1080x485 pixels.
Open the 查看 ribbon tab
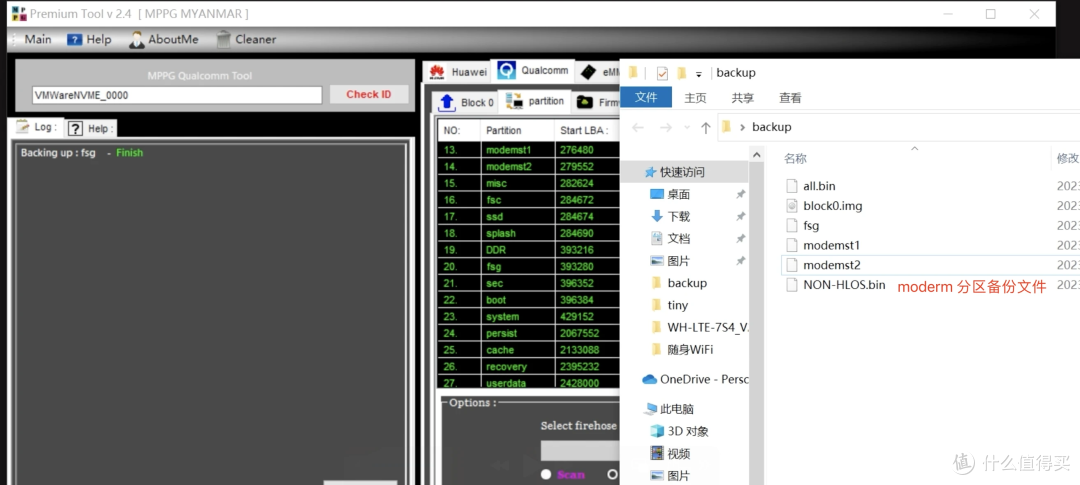coord(790,98)
